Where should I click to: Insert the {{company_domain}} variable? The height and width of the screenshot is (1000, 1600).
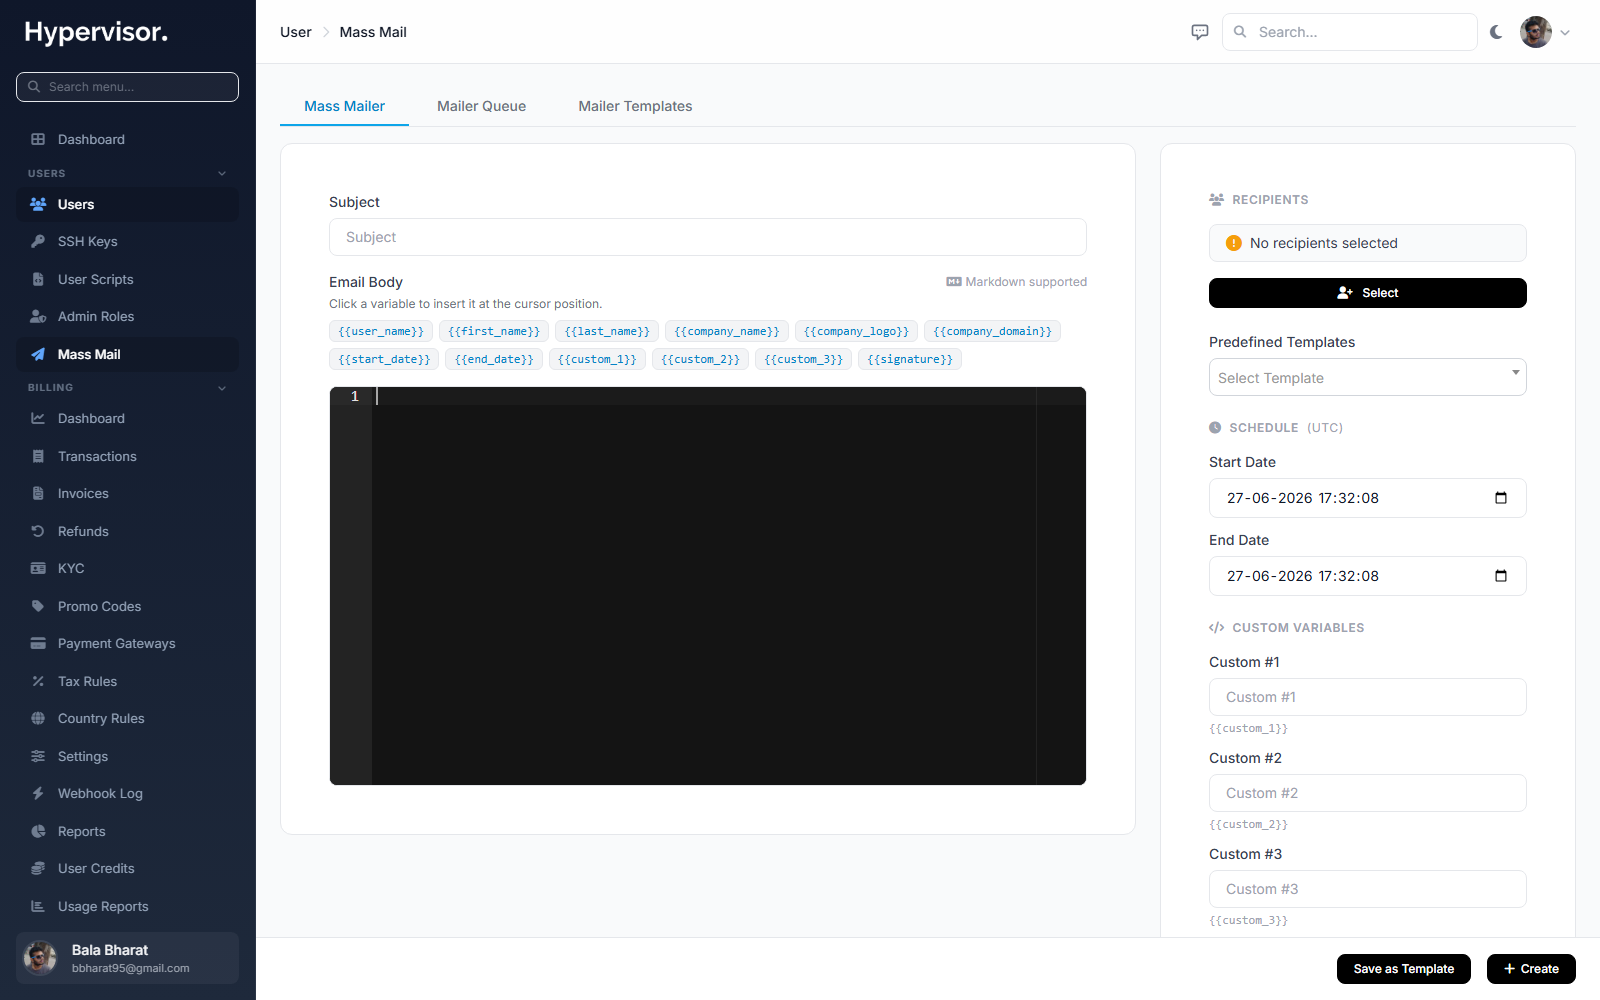click(992, 331)
